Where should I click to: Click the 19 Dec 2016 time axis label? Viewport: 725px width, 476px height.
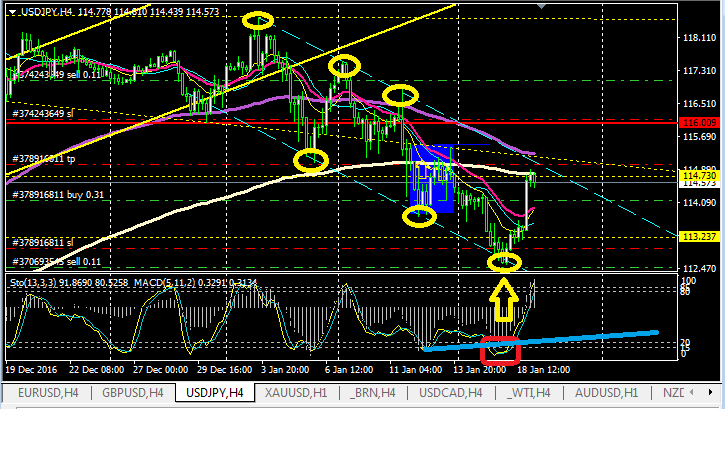coord(31,370)
